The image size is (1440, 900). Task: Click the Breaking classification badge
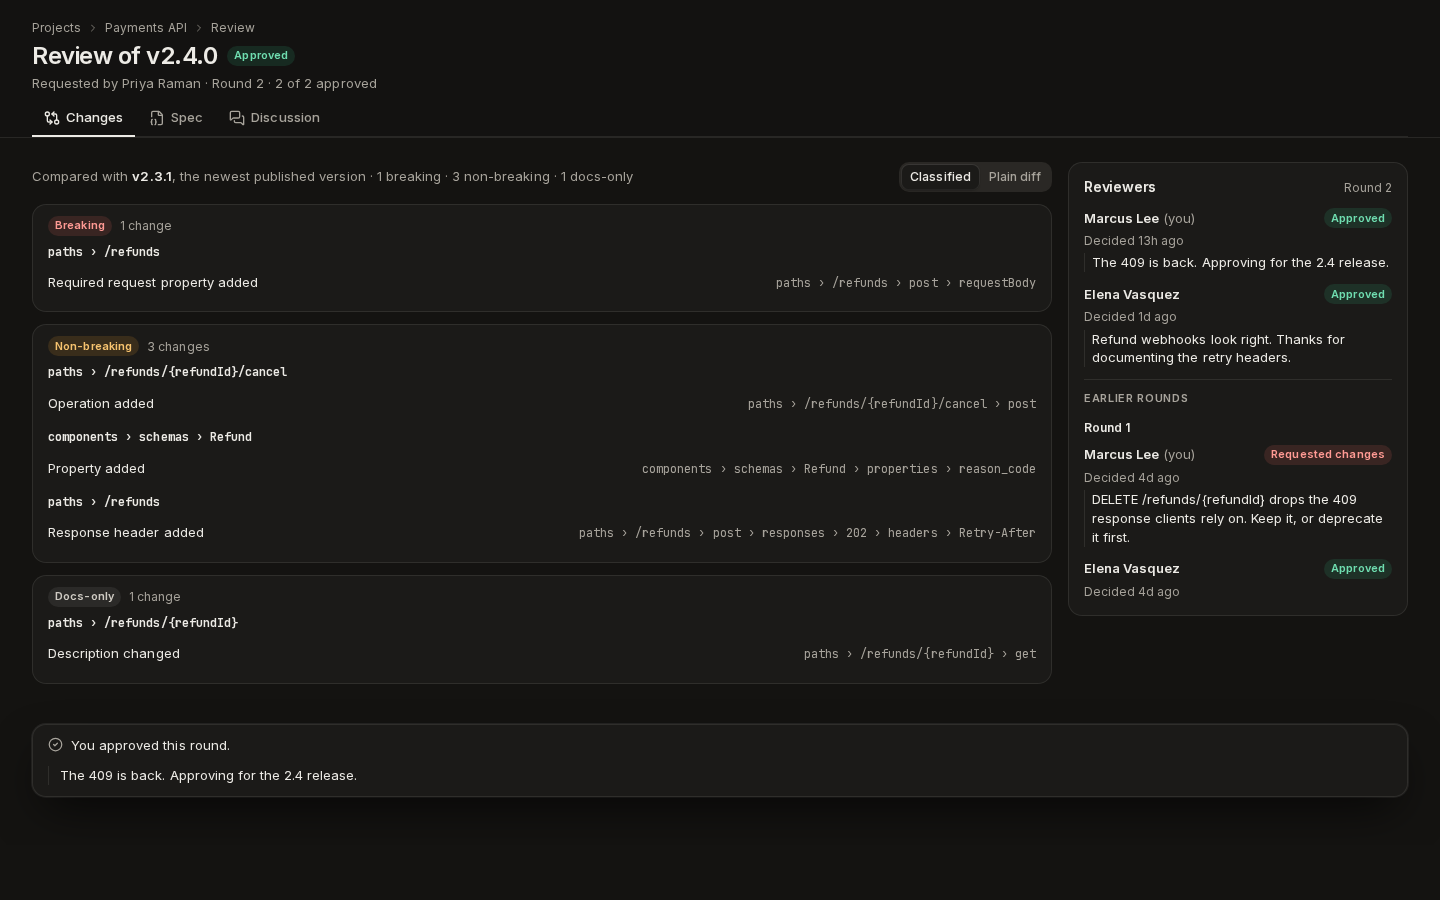pyautogui.click(x=80, y=226)
